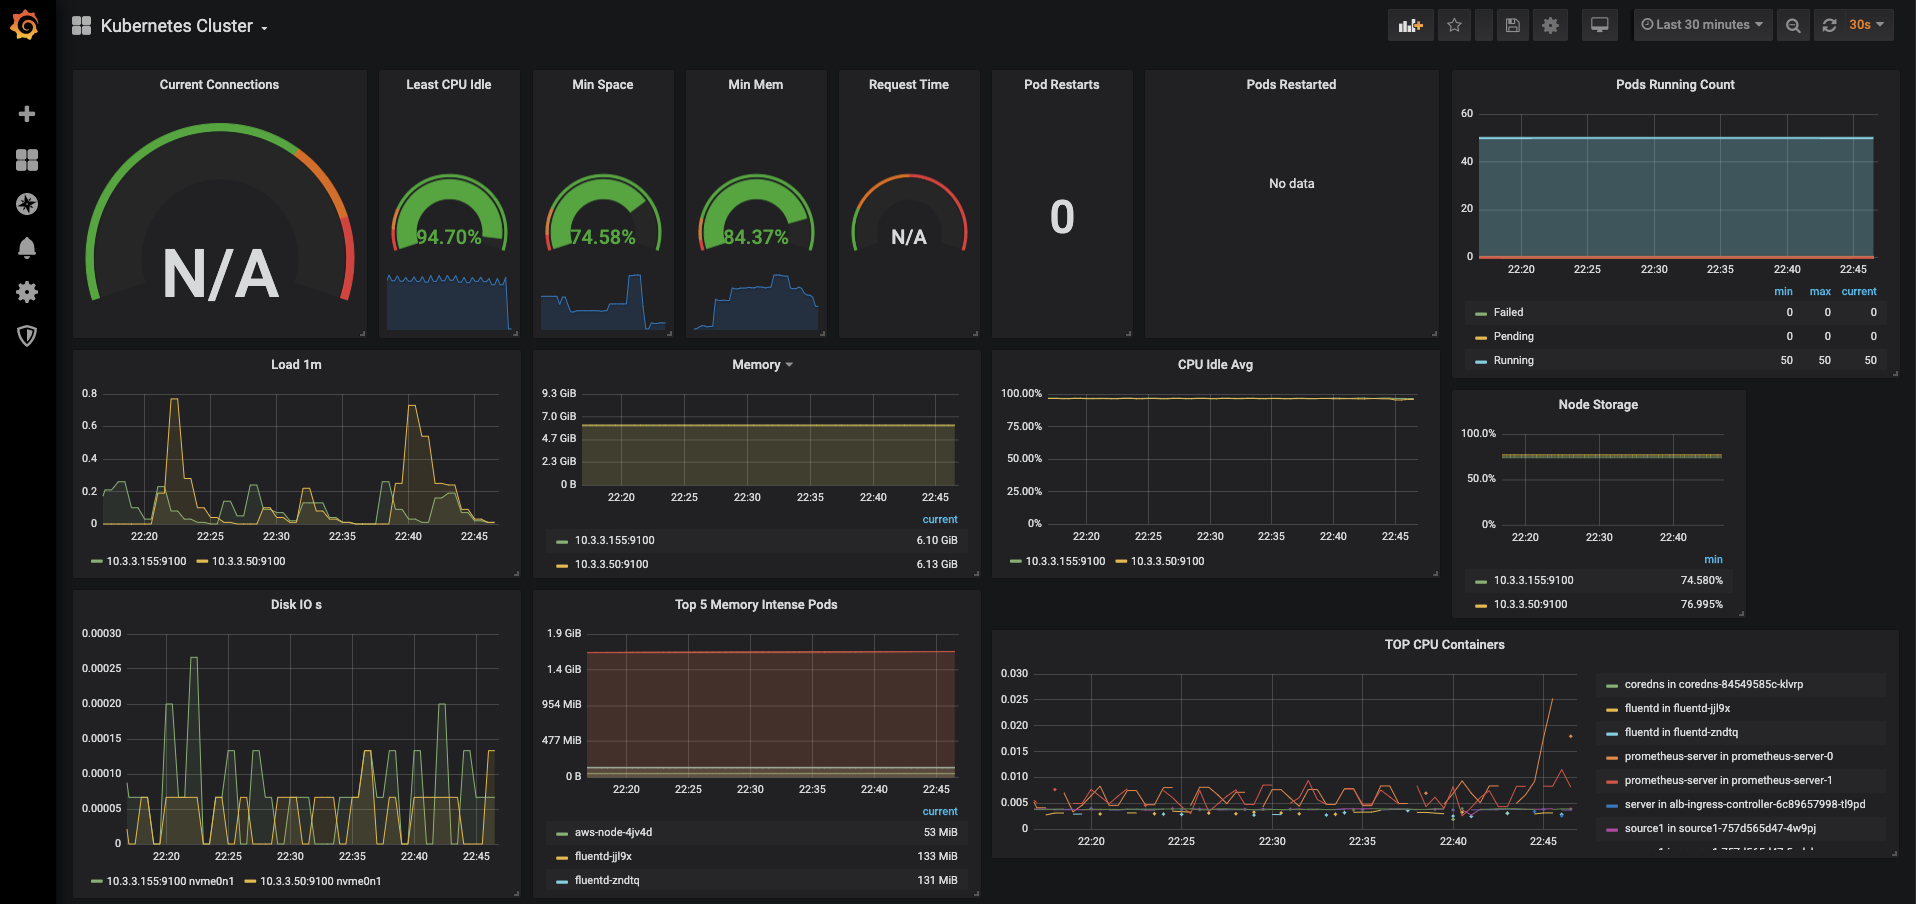
Task: Open Alerting bell in the sidebar
Action: [27, 248]
